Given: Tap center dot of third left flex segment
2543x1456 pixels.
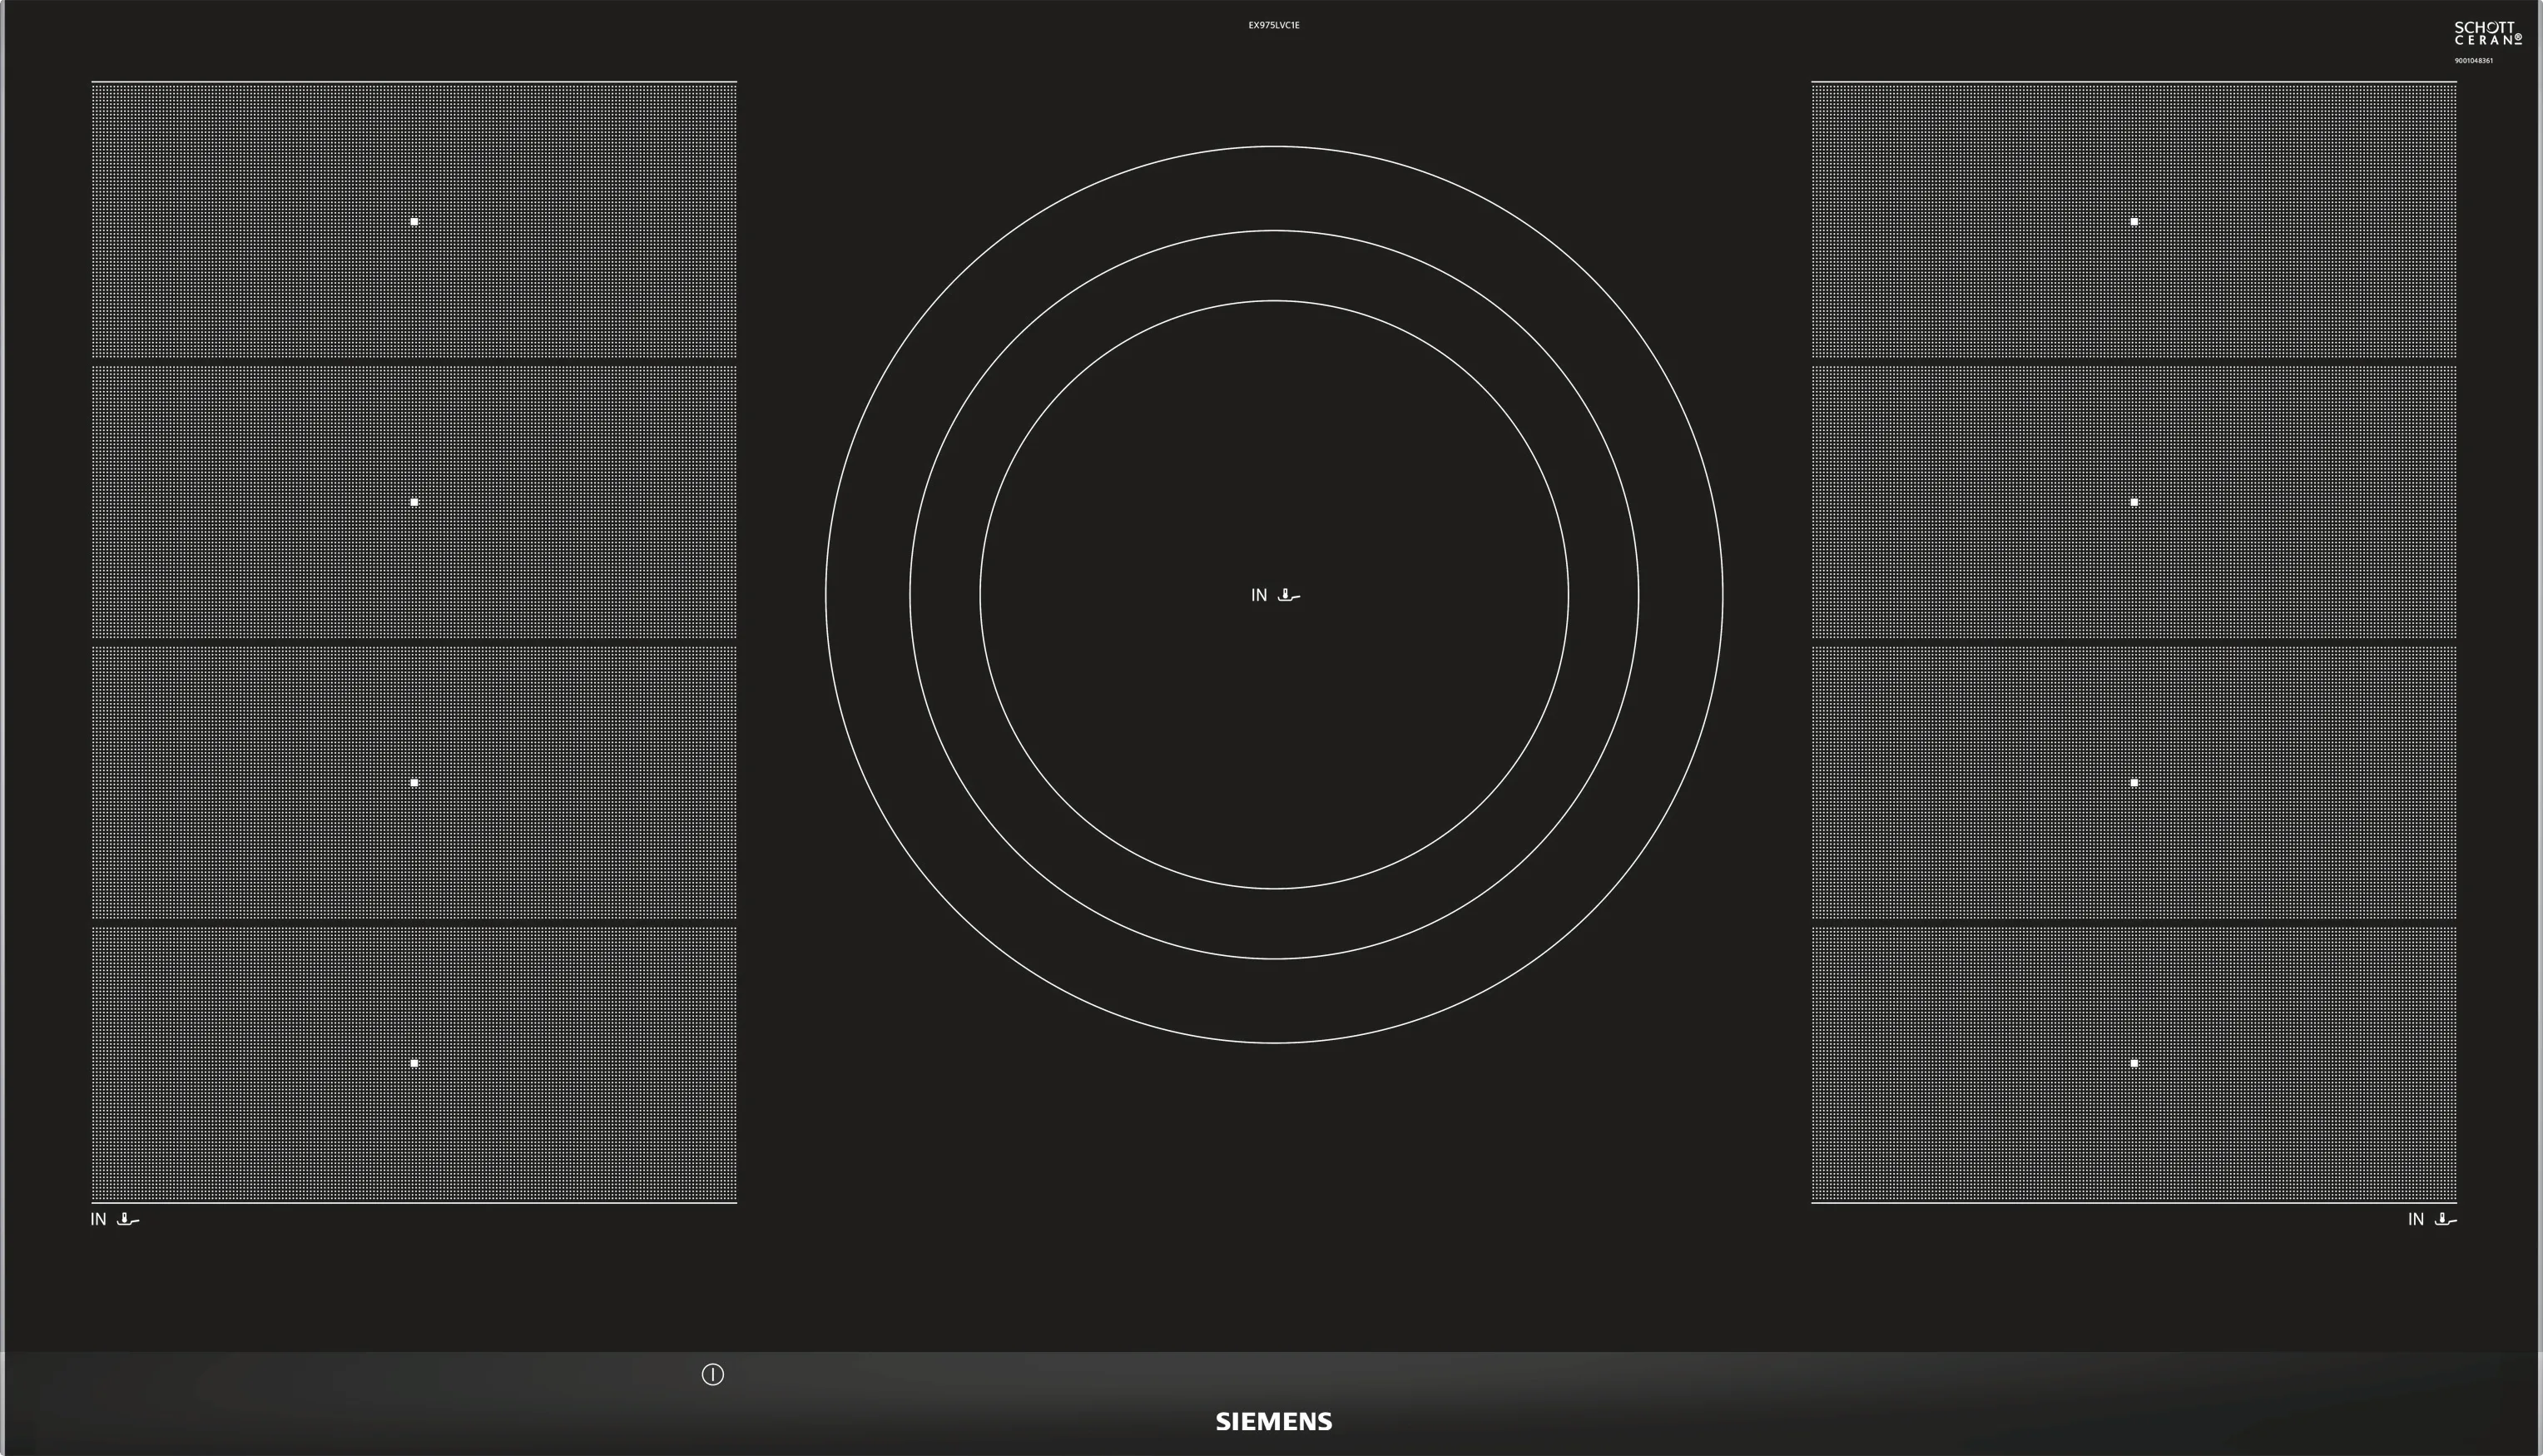Looking at the screenshot, I should click(414, 782).
